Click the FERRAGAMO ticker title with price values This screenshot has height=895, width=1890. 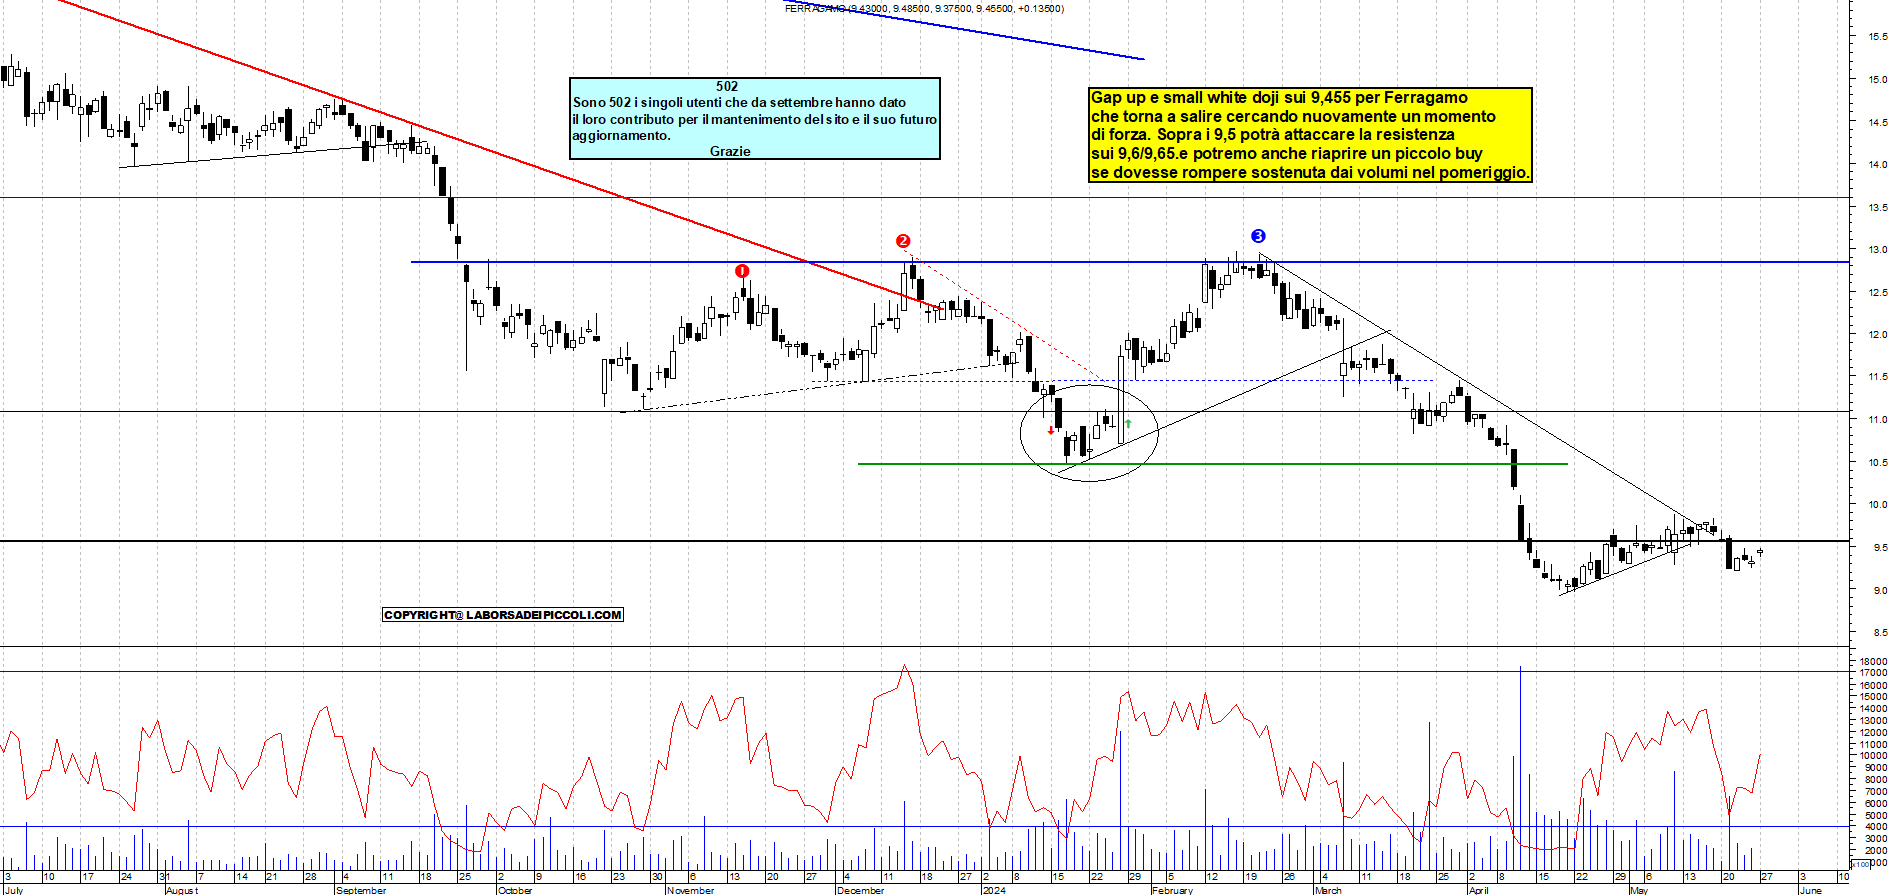[924, 8]
